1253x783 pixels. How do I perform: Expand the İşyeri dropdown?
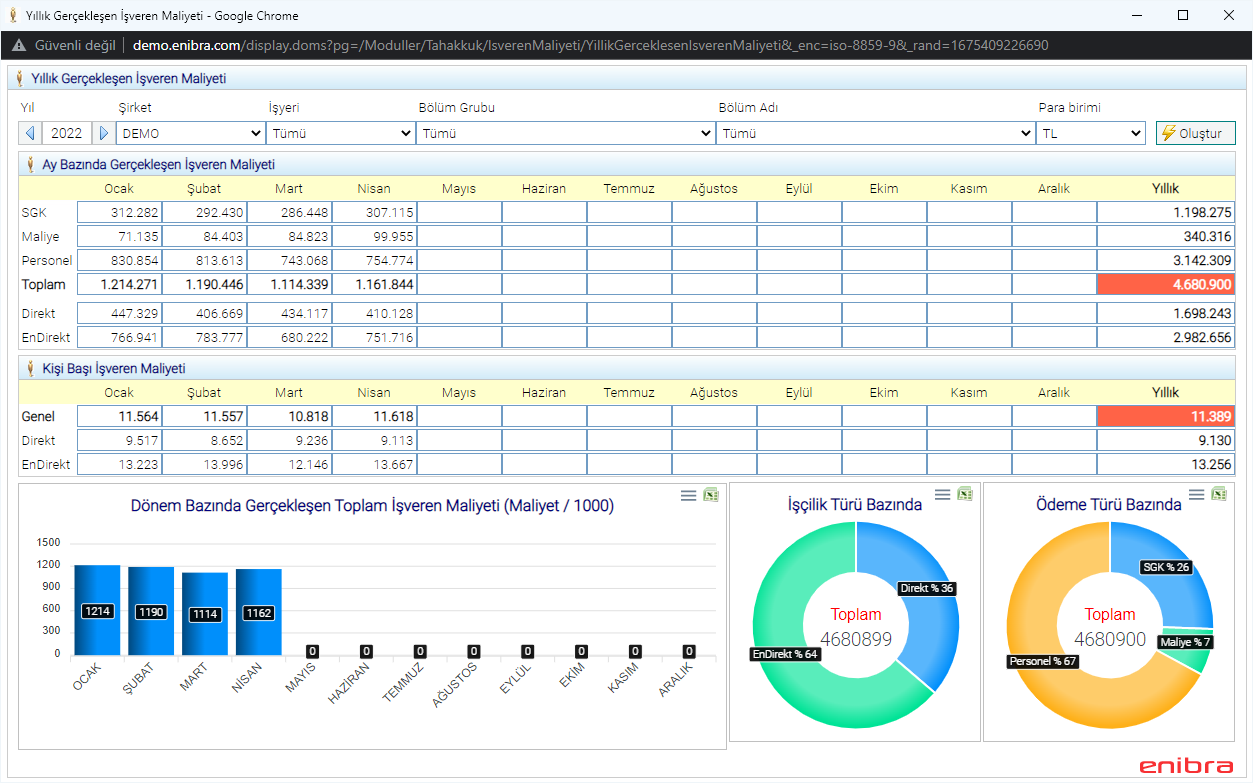340,133
